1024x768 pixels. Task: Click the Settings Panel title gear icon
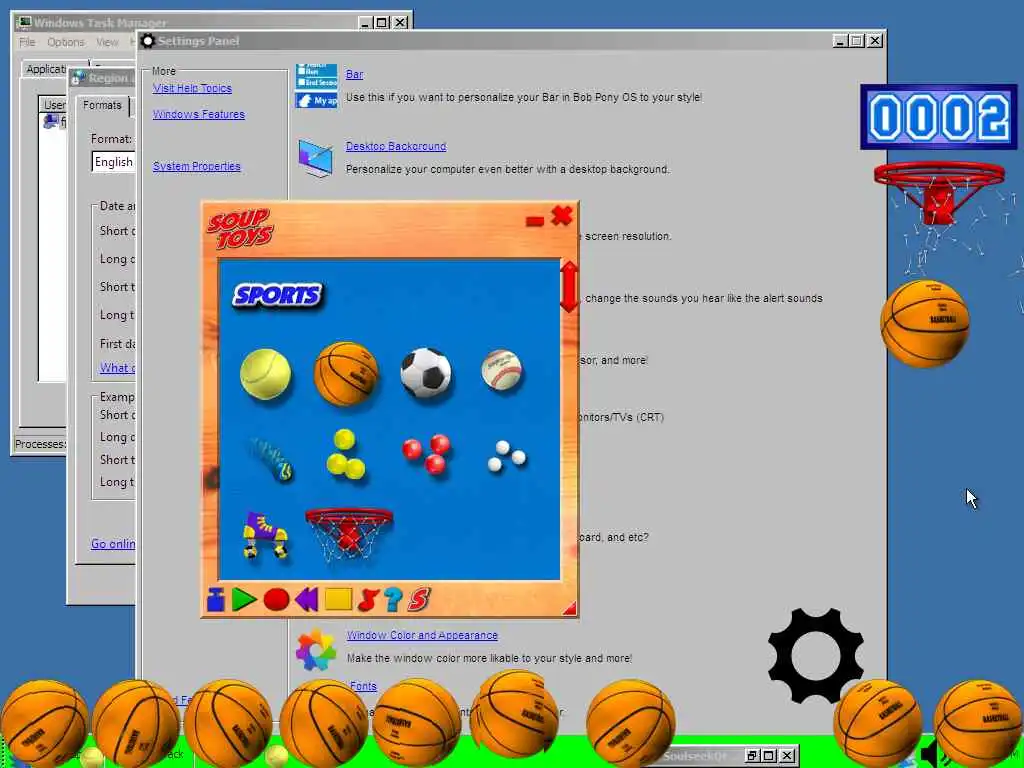[148, 41]
